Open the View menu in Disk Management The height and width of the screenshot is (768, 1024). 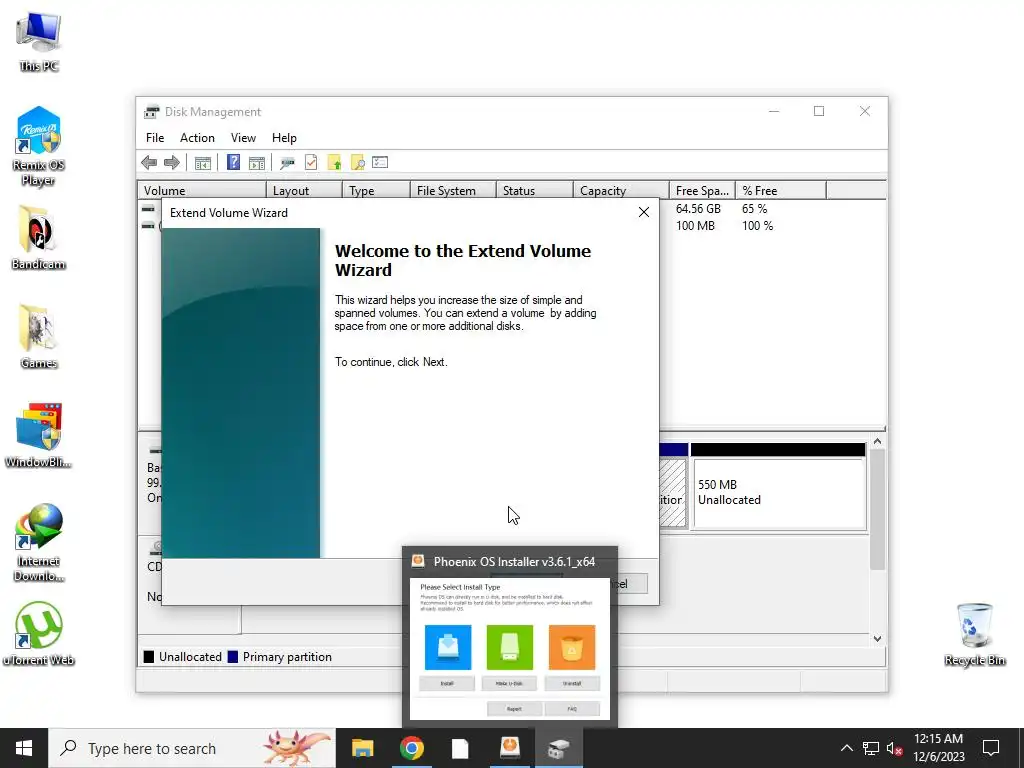coord(243,138)
